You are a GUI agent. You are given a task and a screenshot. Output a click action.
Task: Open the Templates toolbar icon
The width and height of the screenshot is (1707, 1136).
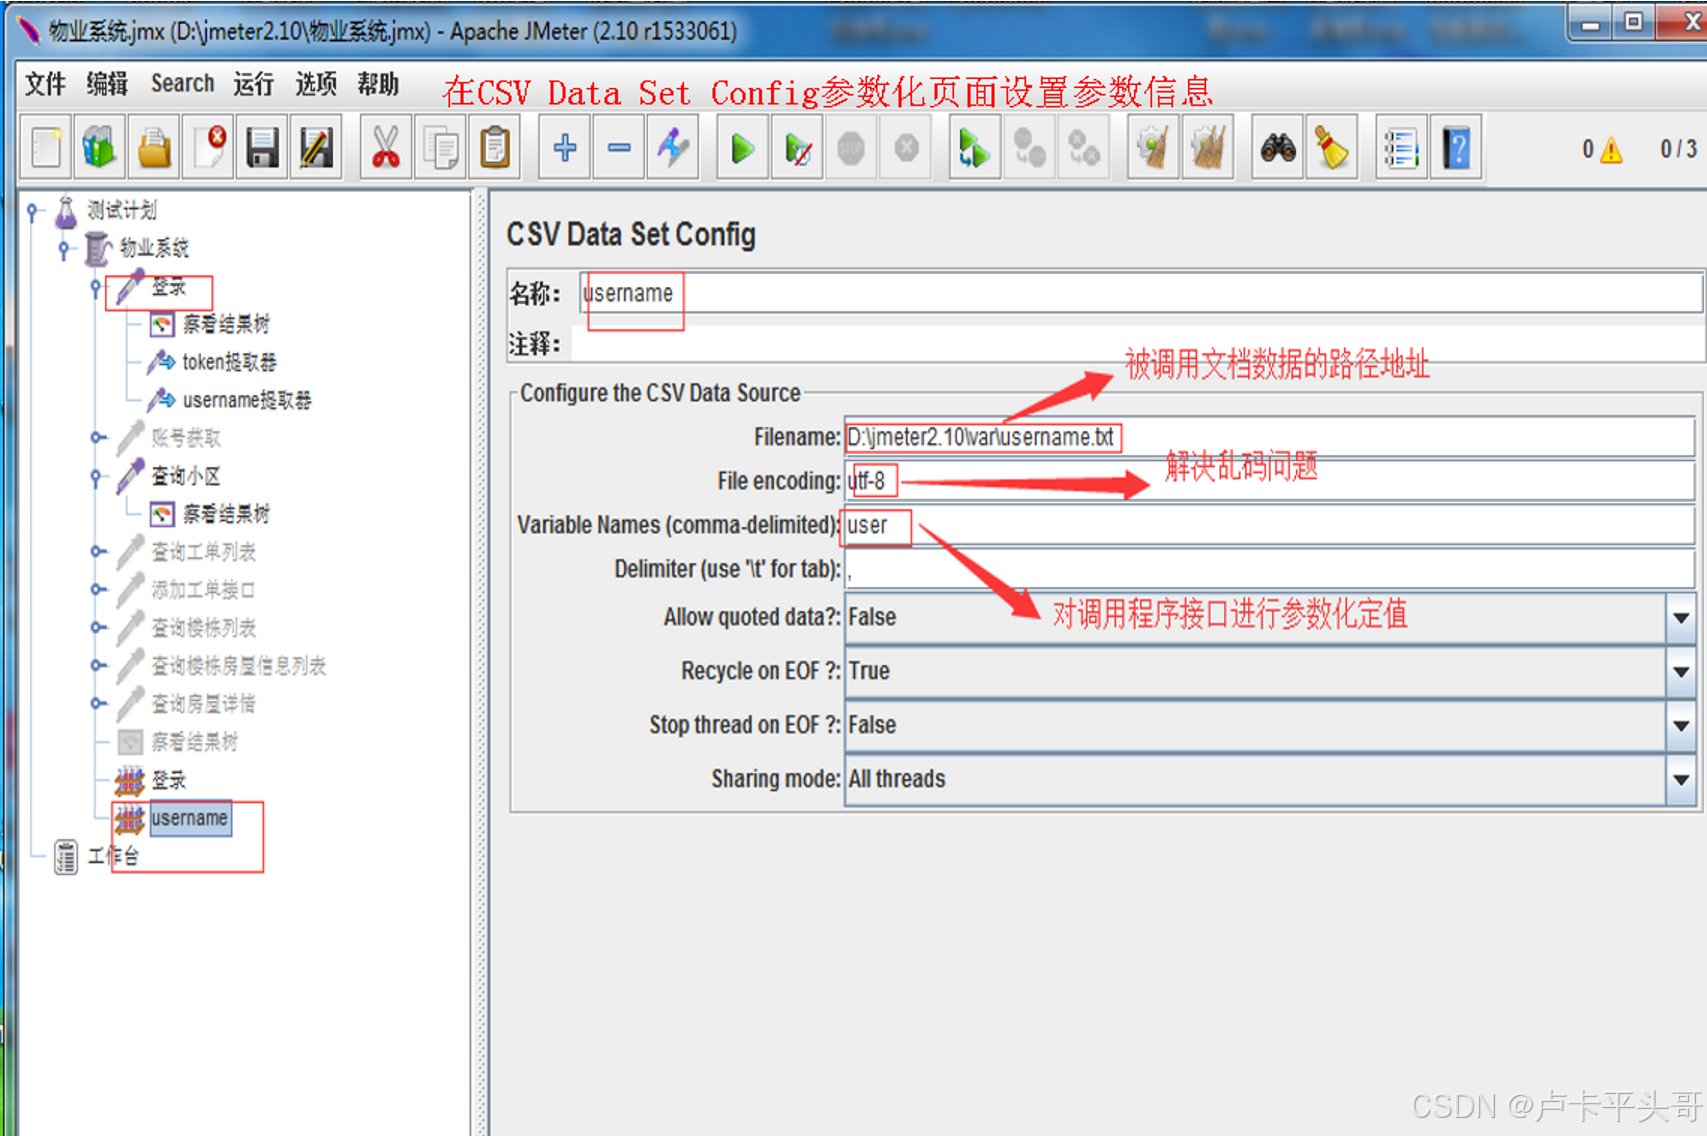click(x=100, y=149)
